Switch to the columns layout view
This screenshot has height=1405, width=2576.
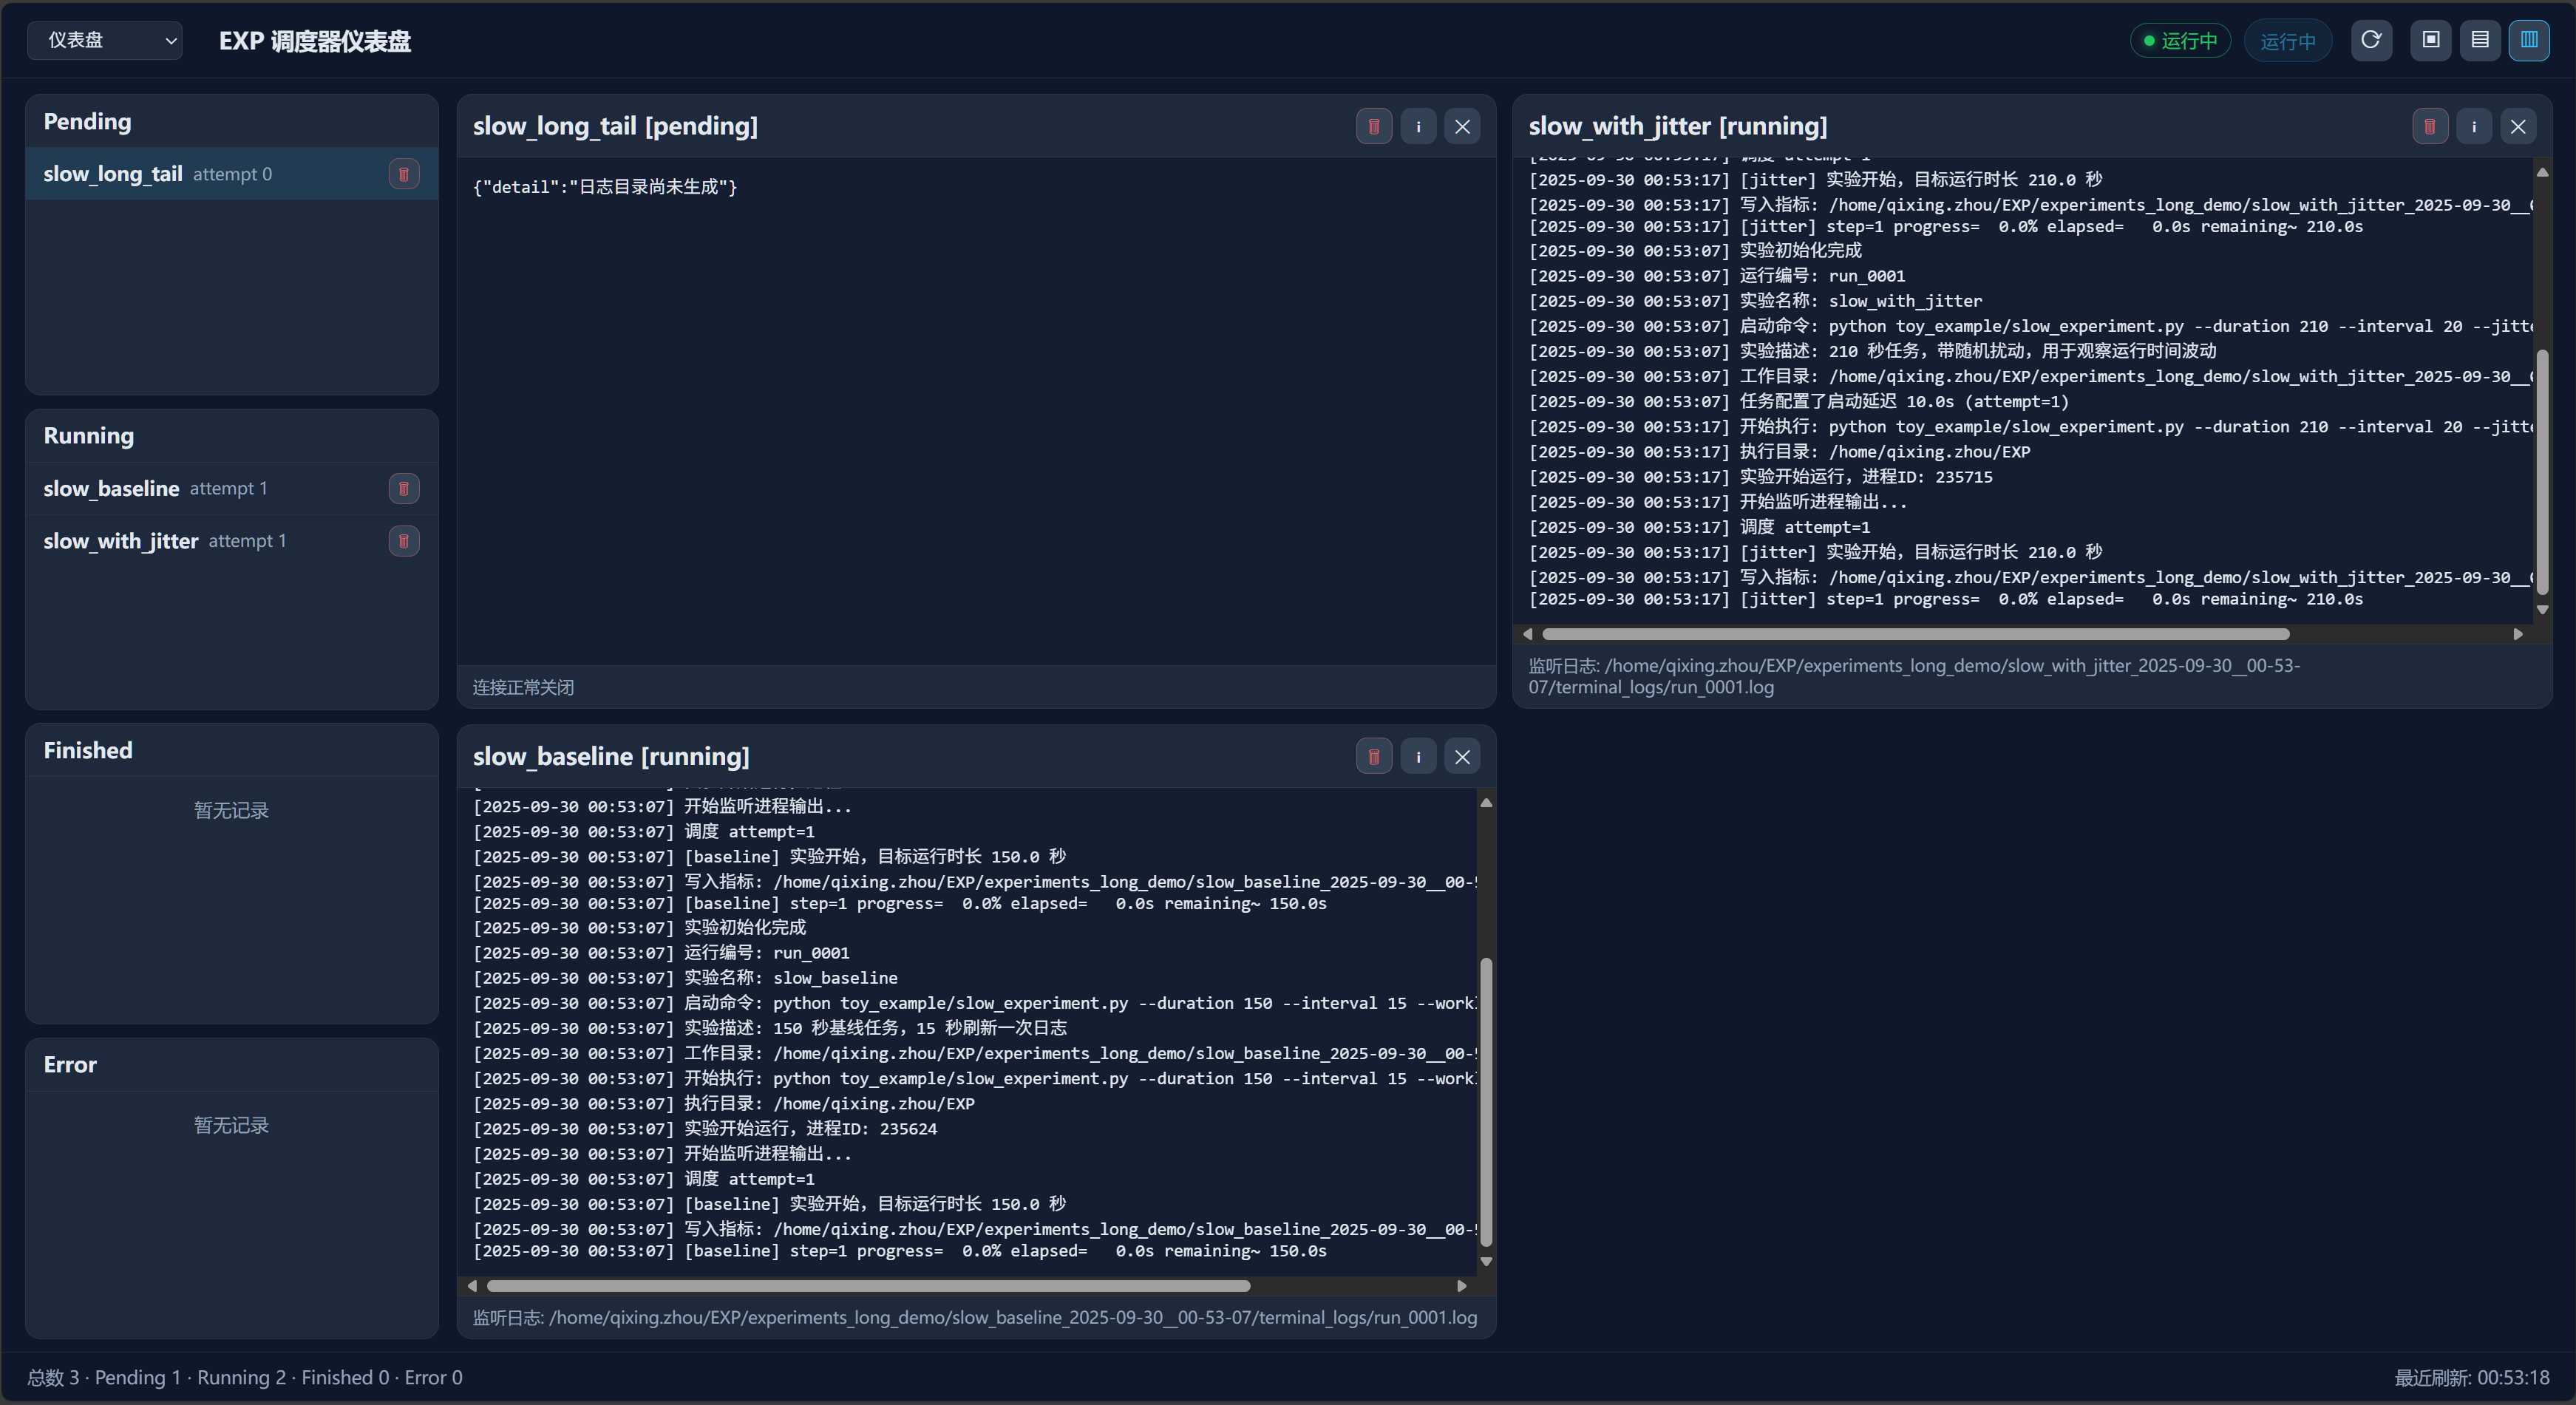tap(2528, 40)
